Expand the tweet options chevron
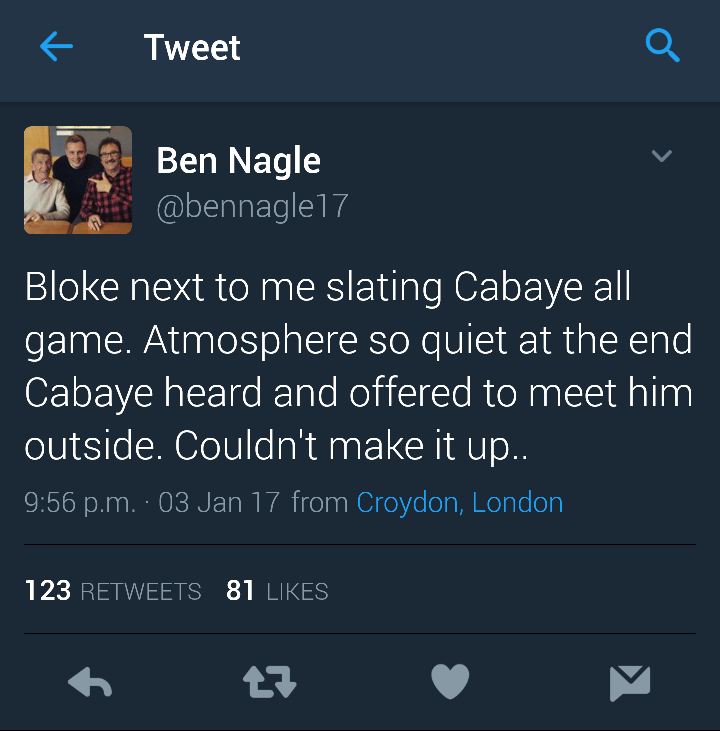 [x=661, y=156]
